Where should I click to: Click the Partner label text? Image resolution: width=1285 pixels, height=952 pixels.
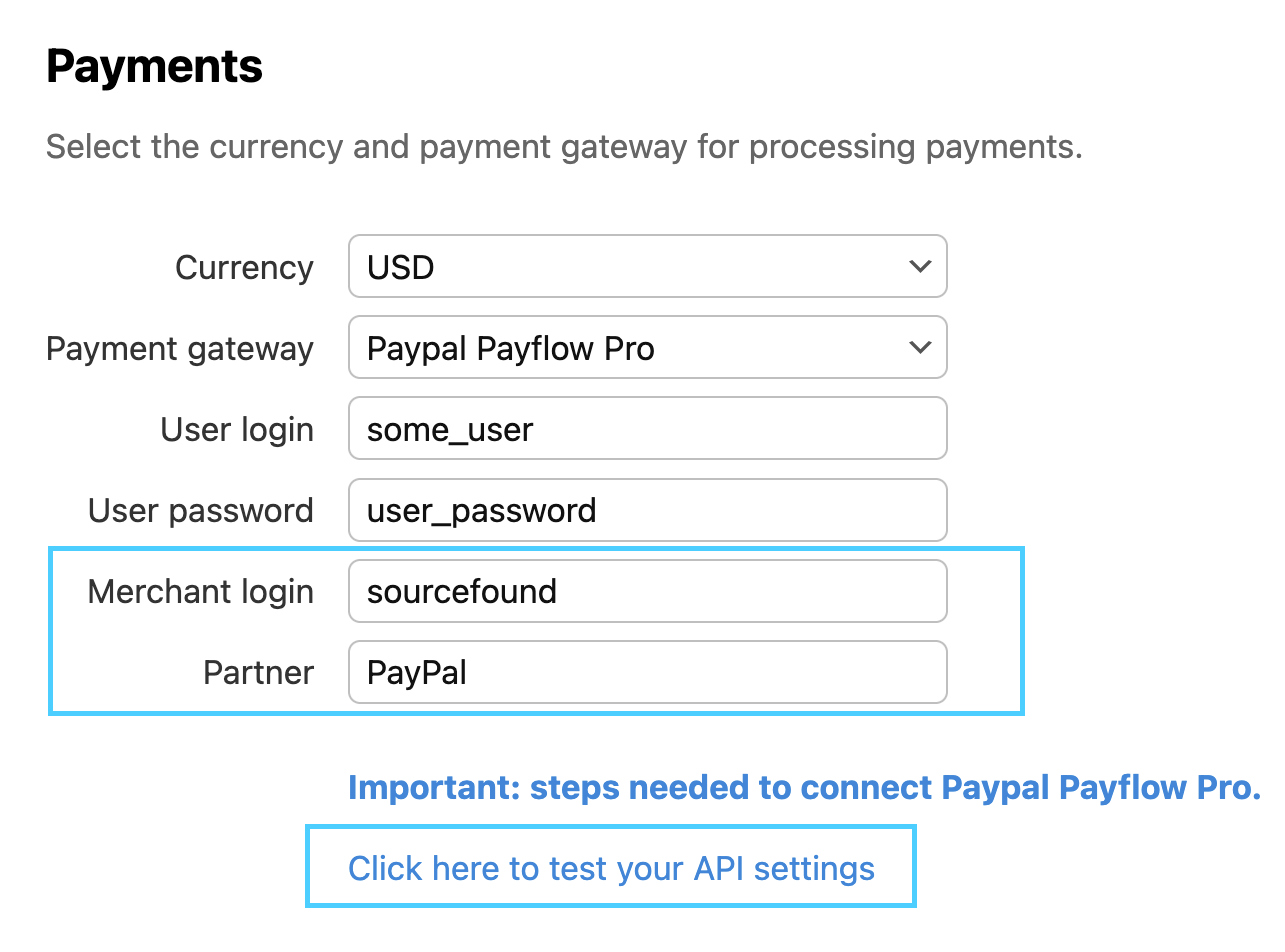click(258, 673)
